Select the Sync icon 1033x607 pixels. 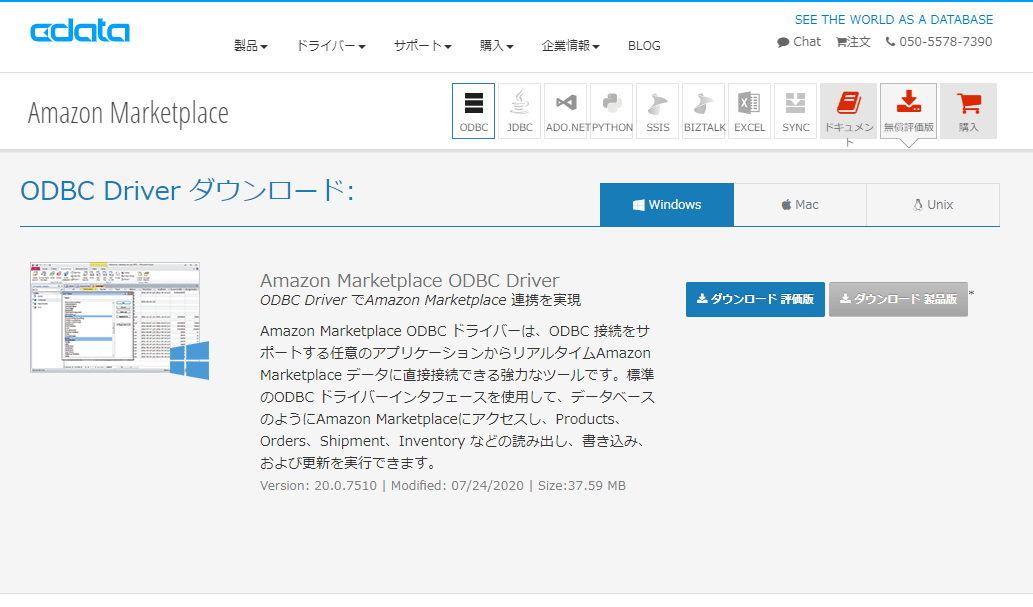[x=796, y=111]
